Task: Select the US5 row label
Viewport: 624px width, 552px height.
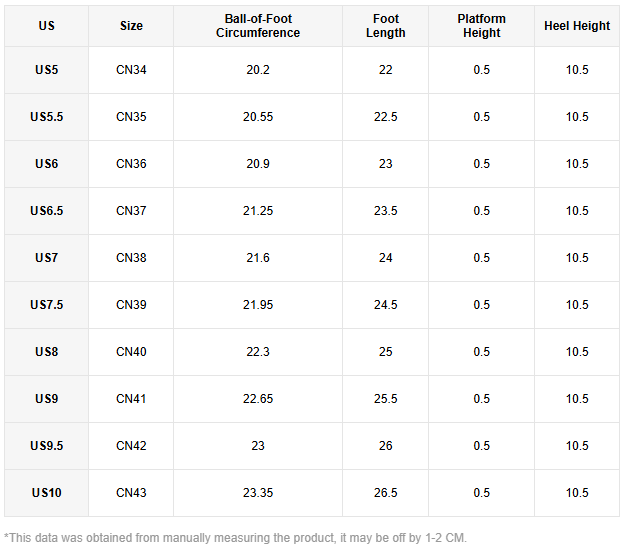Action: pos(47,70)
